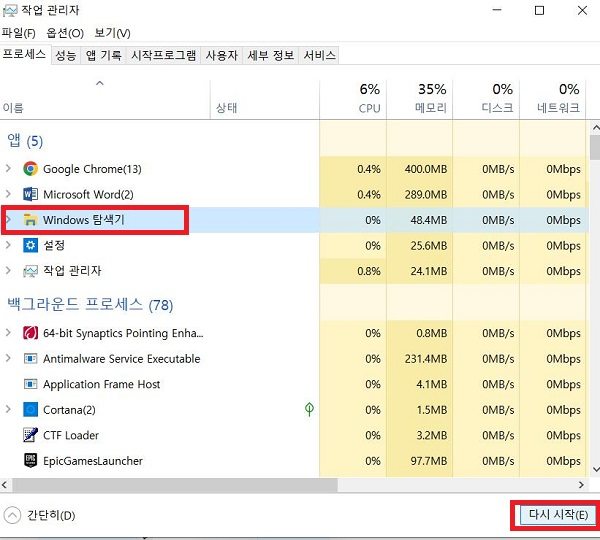Click the CTF Loader pen icon

[x=30, y=435]
